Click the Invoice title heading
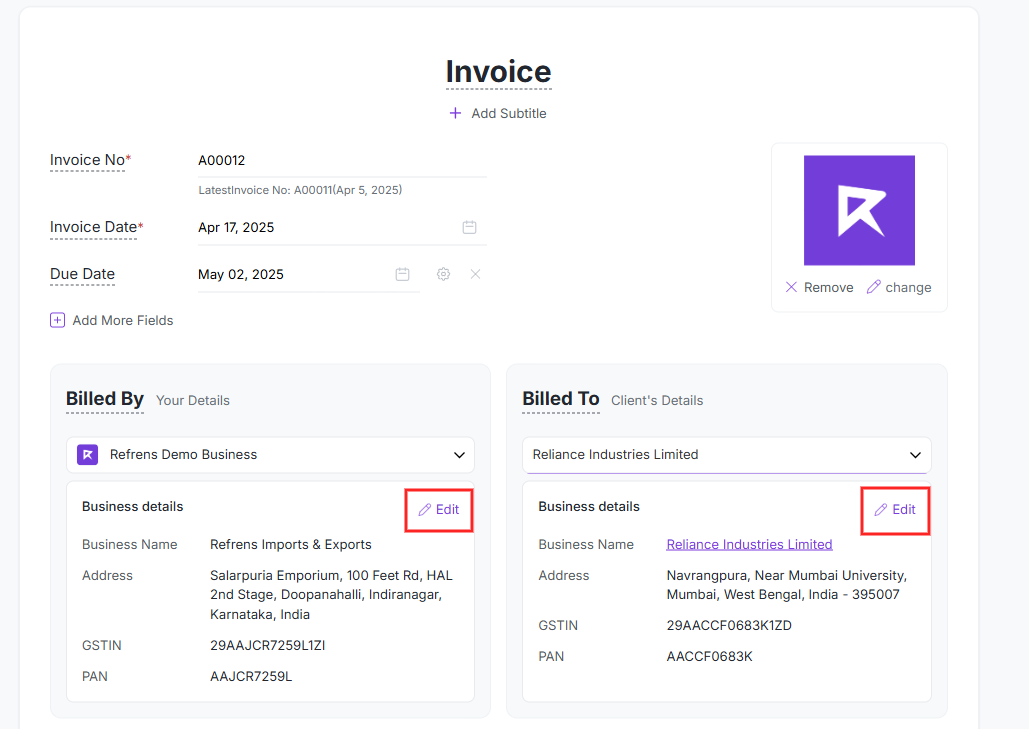This screenshot has height=729, width=1029. [499, 72]
